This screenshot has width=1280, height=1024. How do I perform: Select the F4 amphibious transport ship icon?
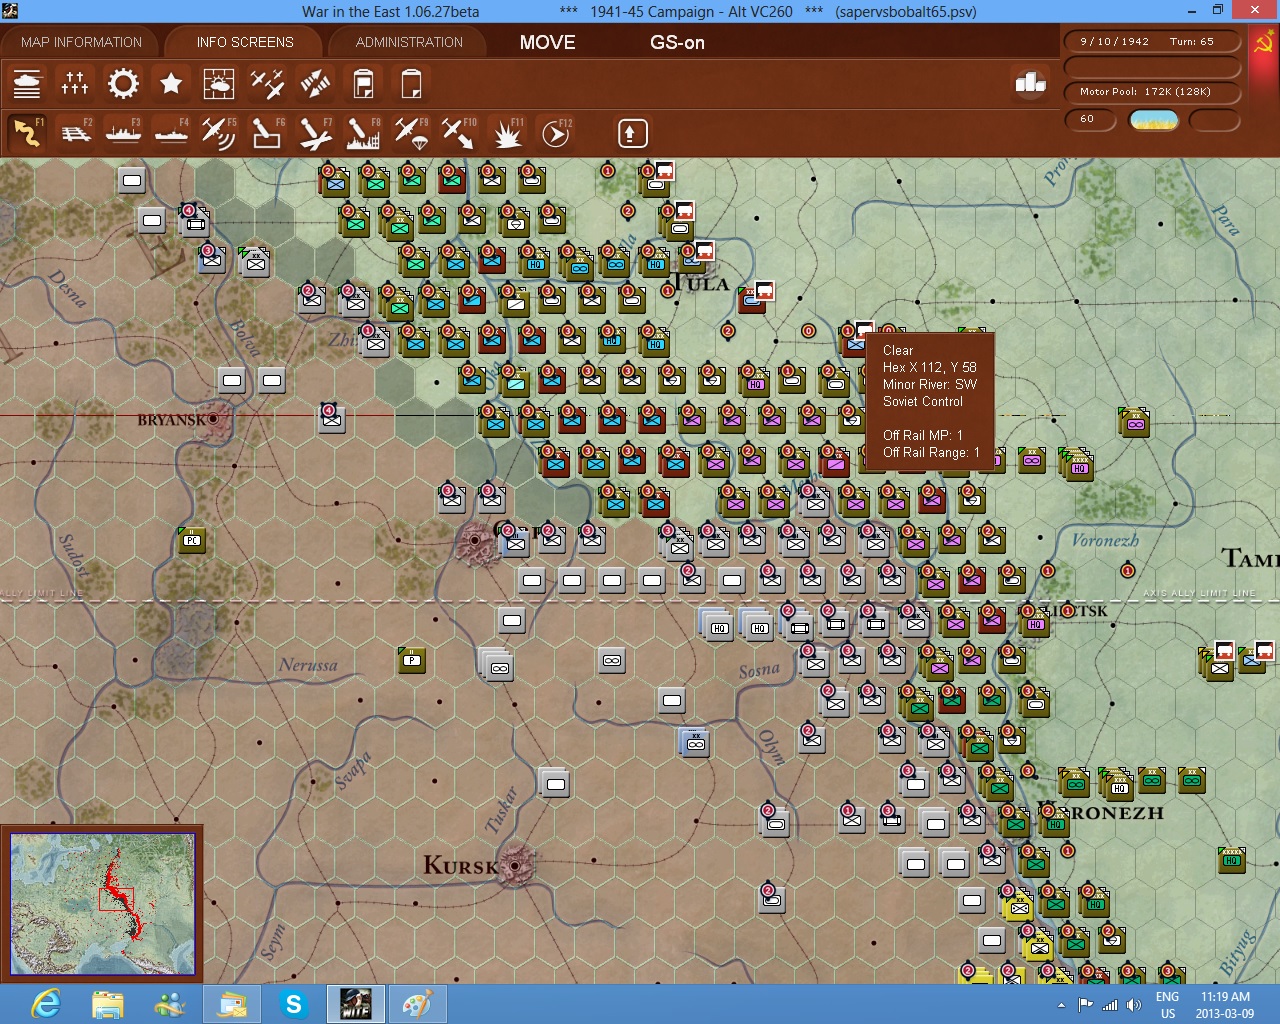click(x=171, y=132)
